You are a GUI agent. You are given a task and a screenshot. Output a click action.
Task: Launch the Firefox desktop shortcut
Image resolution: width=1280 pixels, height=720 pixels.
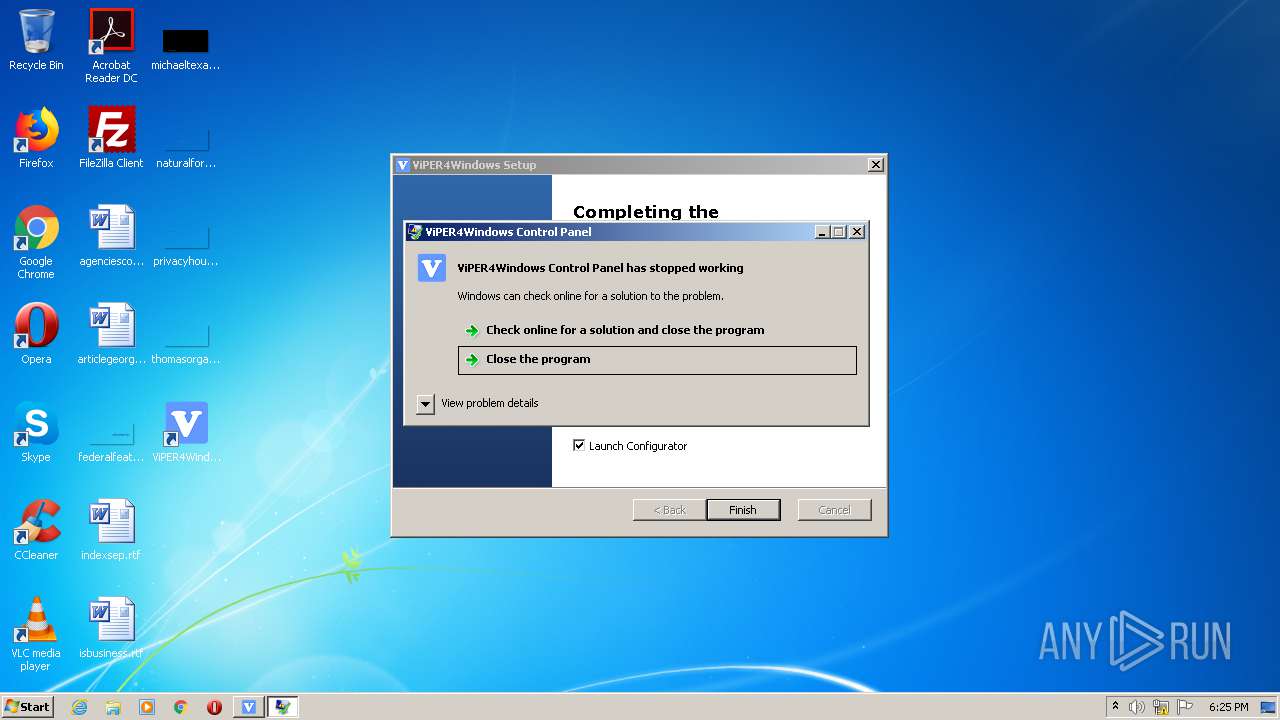click(36, 138)
